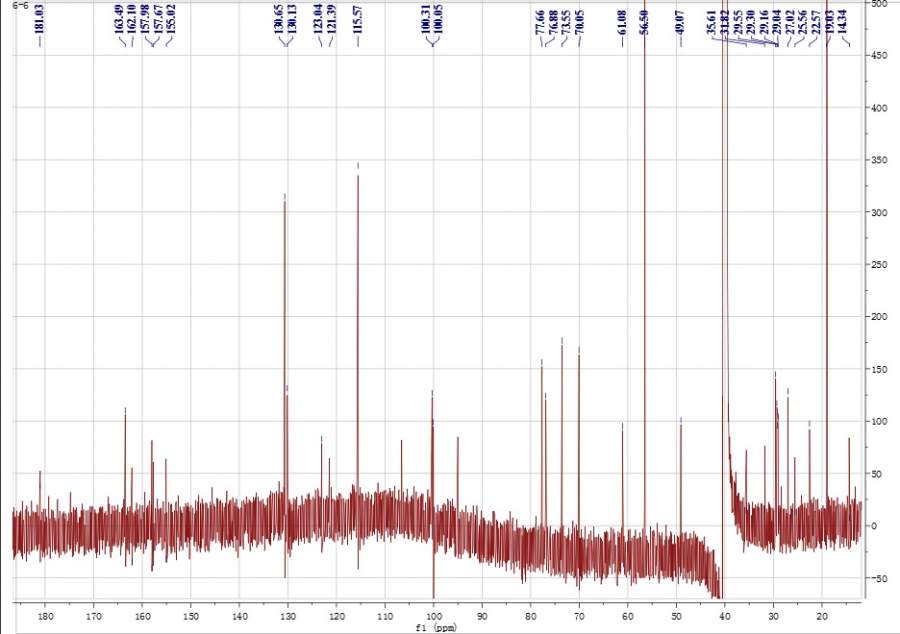Highlight the 27.02 peak label
The image size is (900, 634).
790,22
